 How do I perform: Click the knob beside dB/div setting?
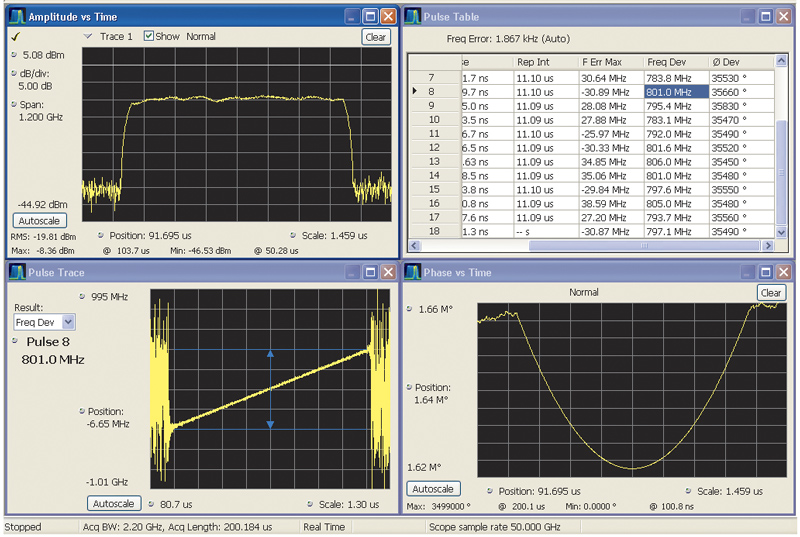point(12,72)
